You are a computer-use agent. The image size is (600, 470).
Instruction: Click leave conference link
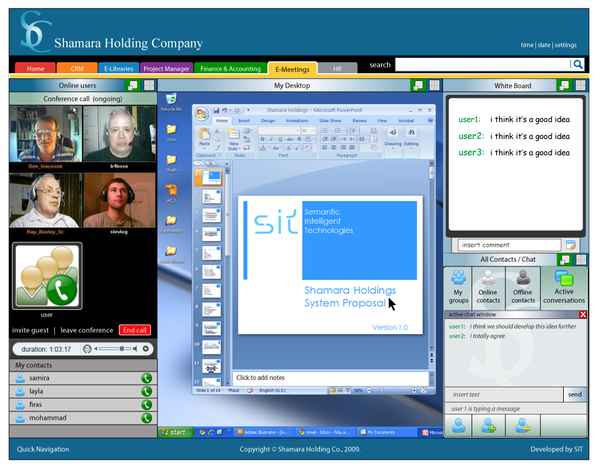coord(86,330)
